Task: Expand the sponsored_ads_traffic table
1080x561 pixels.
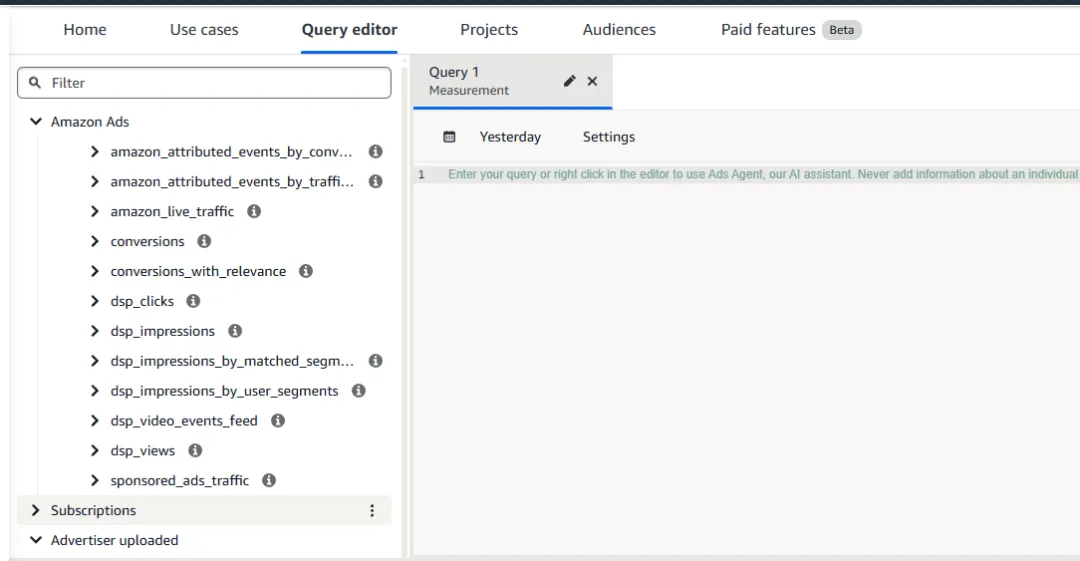Action: pyautogui.click(x=95, y=480)
